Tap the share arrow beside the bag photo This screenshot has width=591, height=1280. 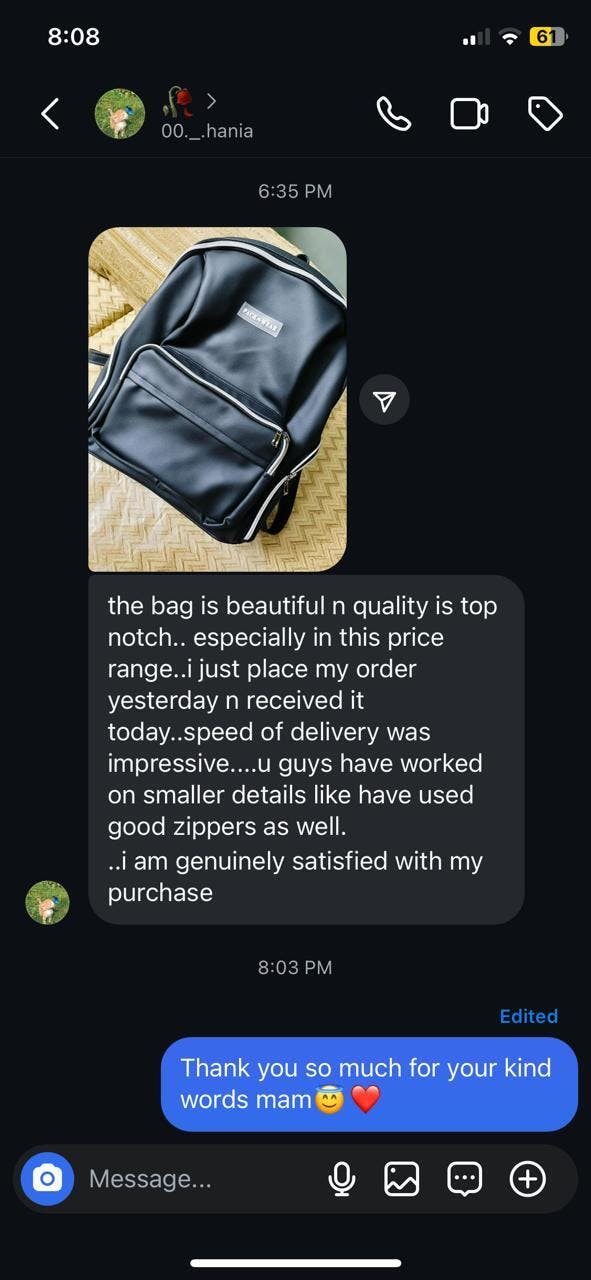click(x=384, y=400)
